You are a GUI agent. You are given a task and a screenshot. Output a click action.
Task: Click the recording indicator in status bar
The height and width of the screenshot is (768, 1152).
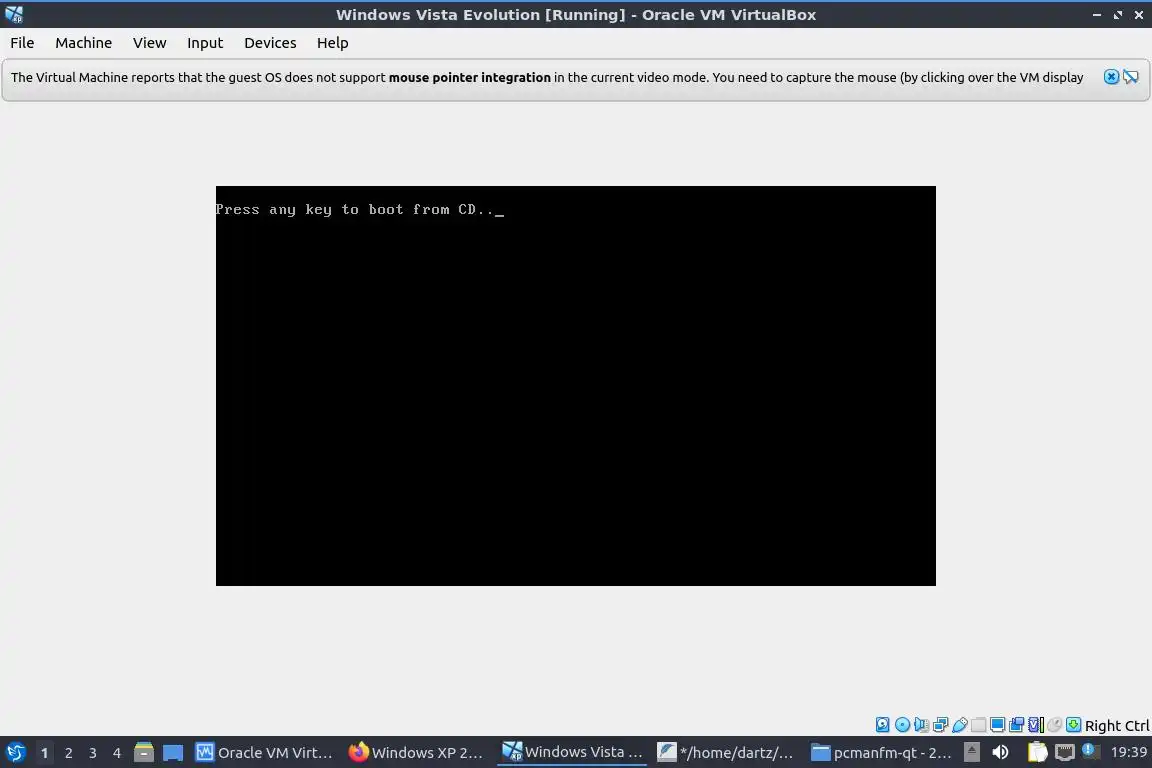pos(1016,725)
